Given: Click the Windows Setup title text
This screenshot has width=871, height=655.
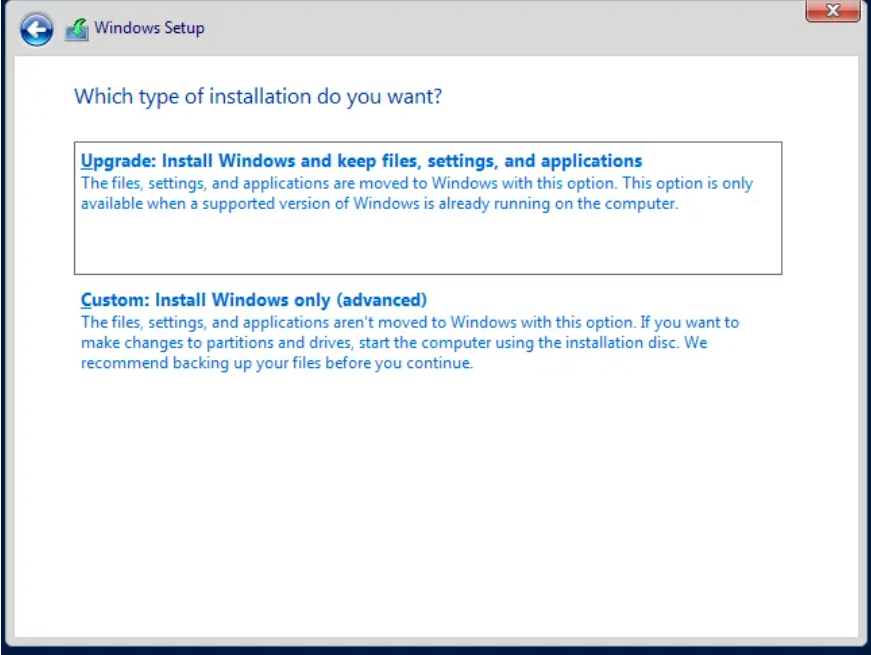Looking at the screenshot, I should tap(149, 28).
